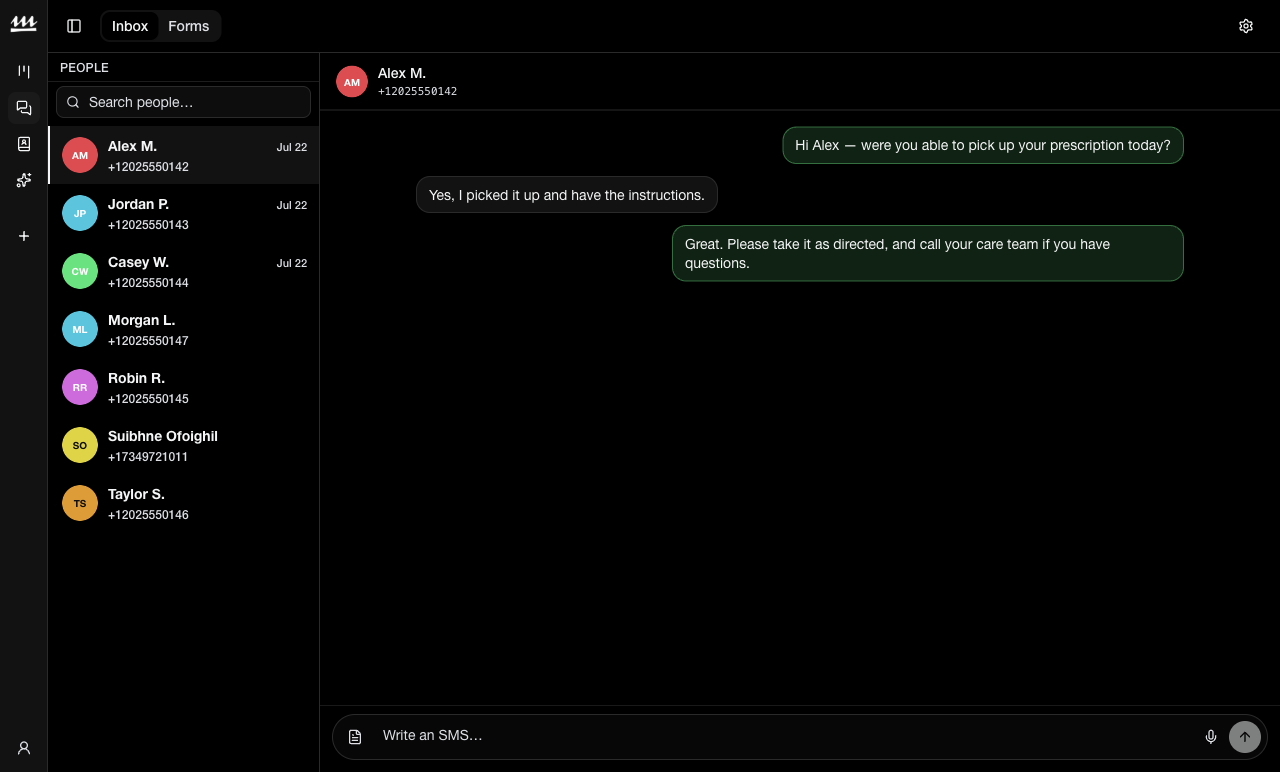The image size is (1280, 772).
Task: Focus the Search people field
Action: tap(183, 102)
